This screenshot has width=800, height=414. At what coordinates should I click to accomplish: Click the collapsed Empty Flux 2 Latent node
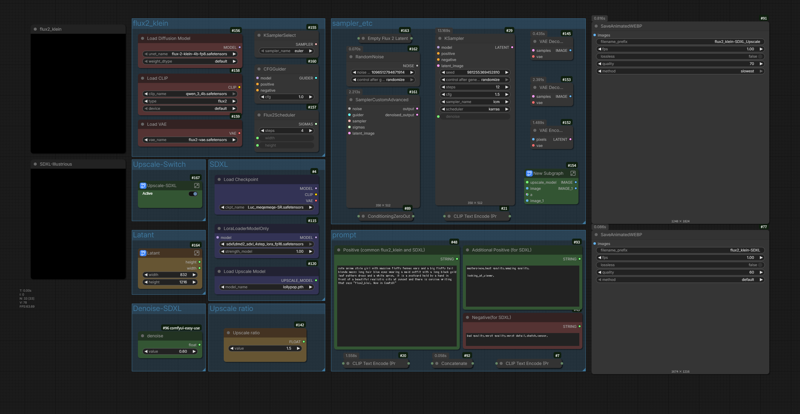pos(387,38)
